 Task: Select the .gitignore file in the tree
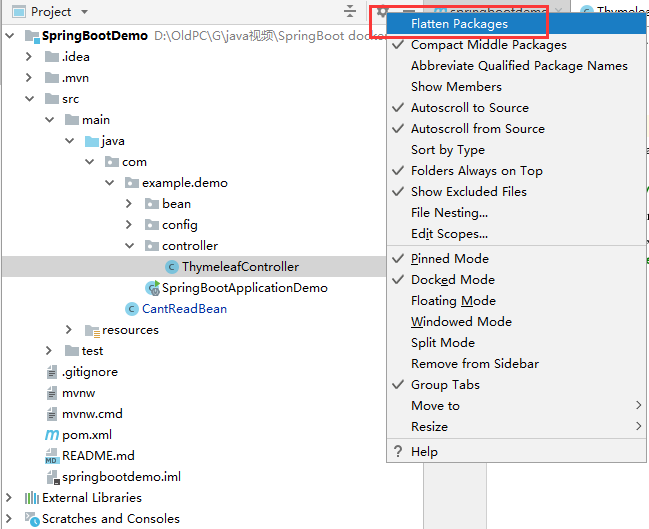point(90,372)
